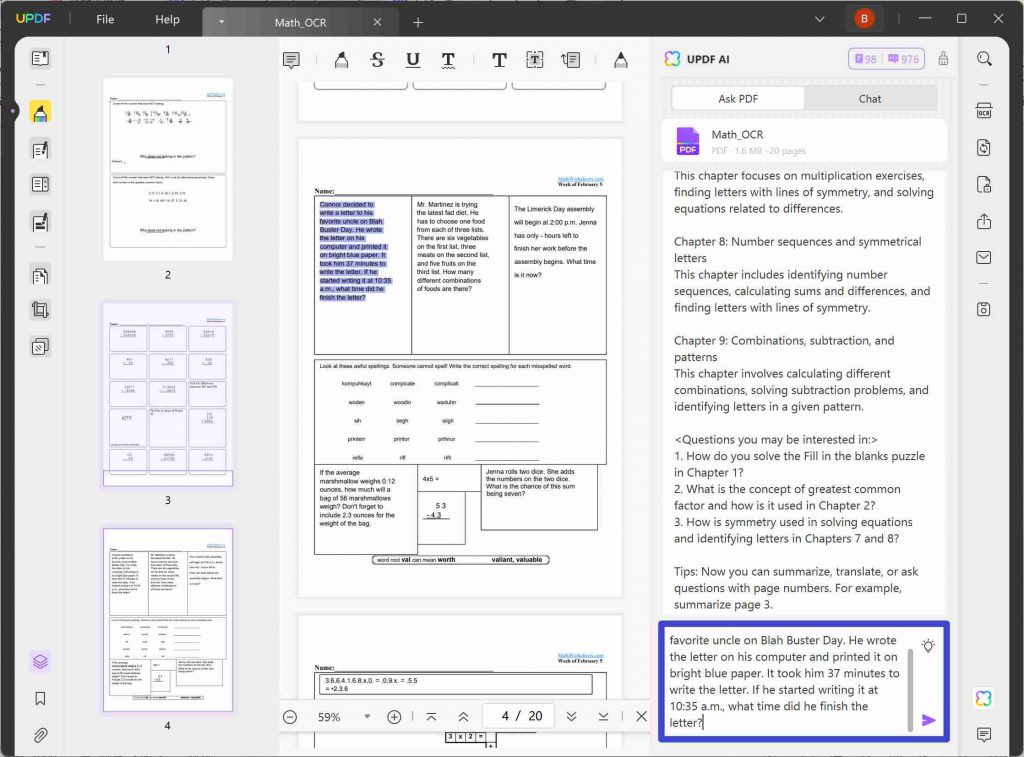Expand the zoom percentage dropdown
This screenshot has height=757, width=1024.
[367, 717]
